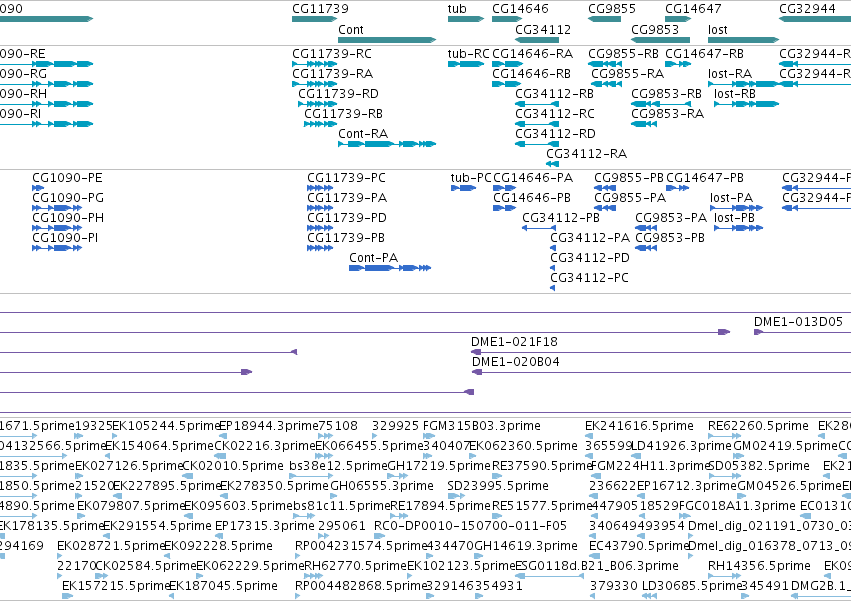Click the CG1090-PH protein label
The width and height of the screenshot is (851, 601).
click(68, 218)
